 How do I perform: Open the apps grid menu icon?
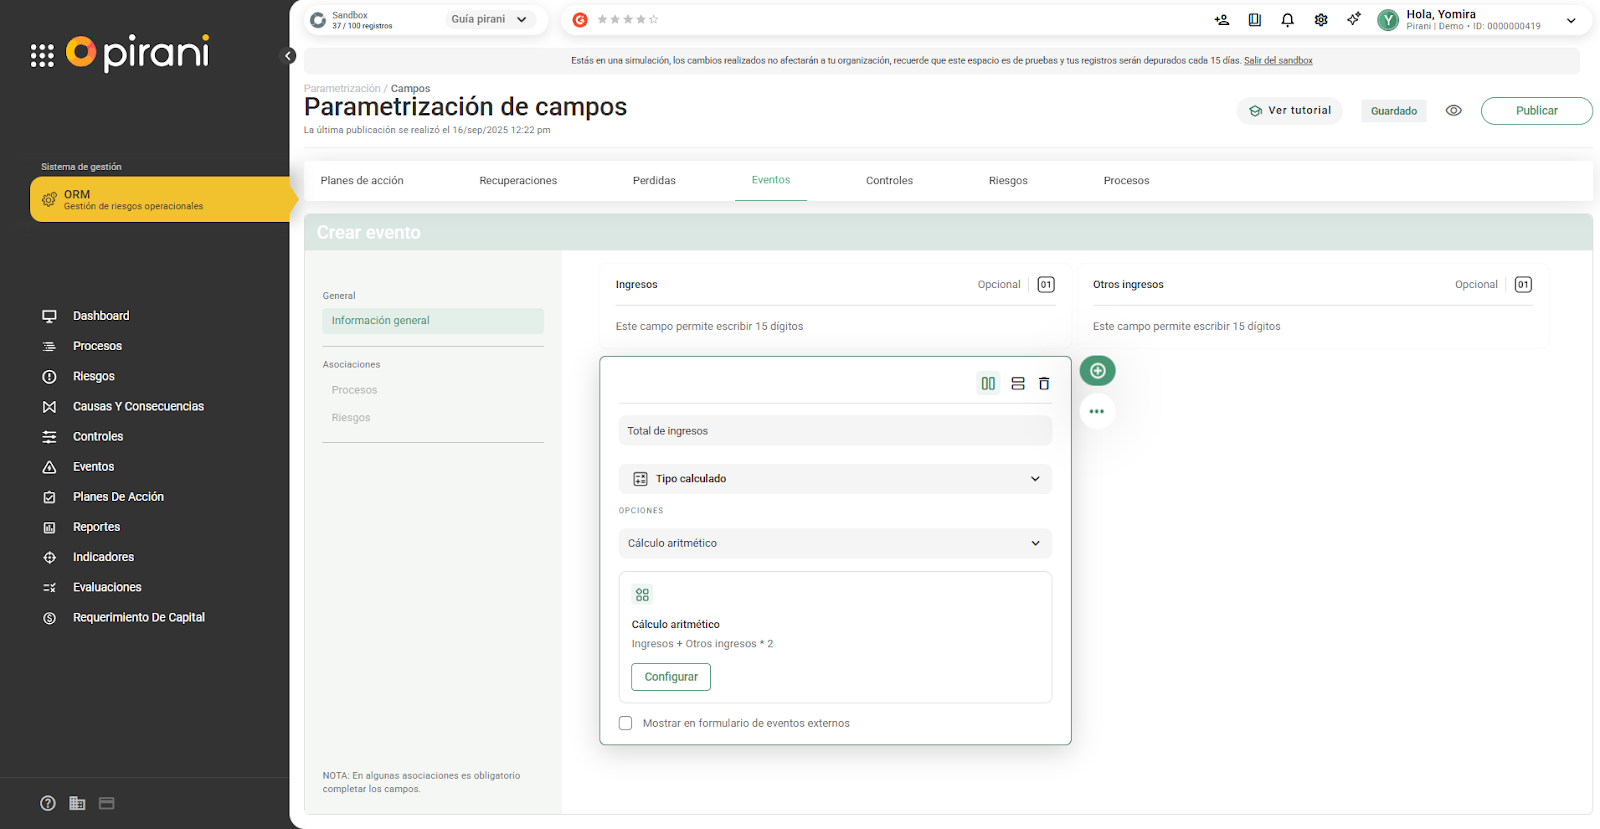point(42,56)
